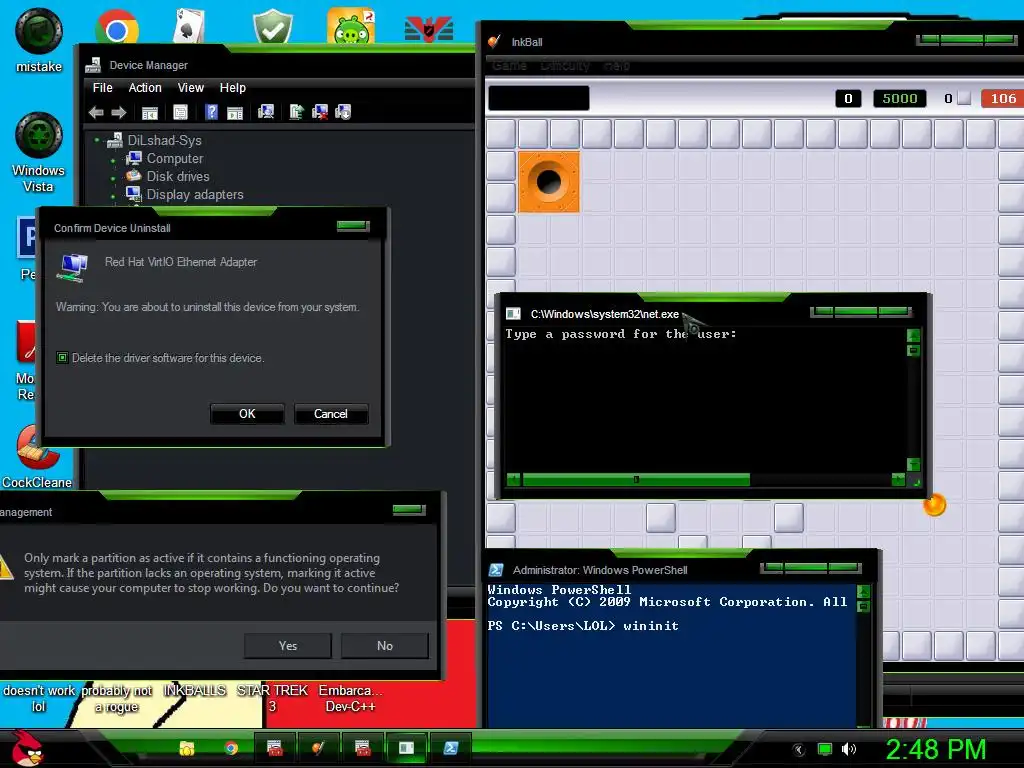Screen dimensions: 1024x768
Task: Open the INKBALLS desktop shortcut
Action: click(x=194, y=690)
